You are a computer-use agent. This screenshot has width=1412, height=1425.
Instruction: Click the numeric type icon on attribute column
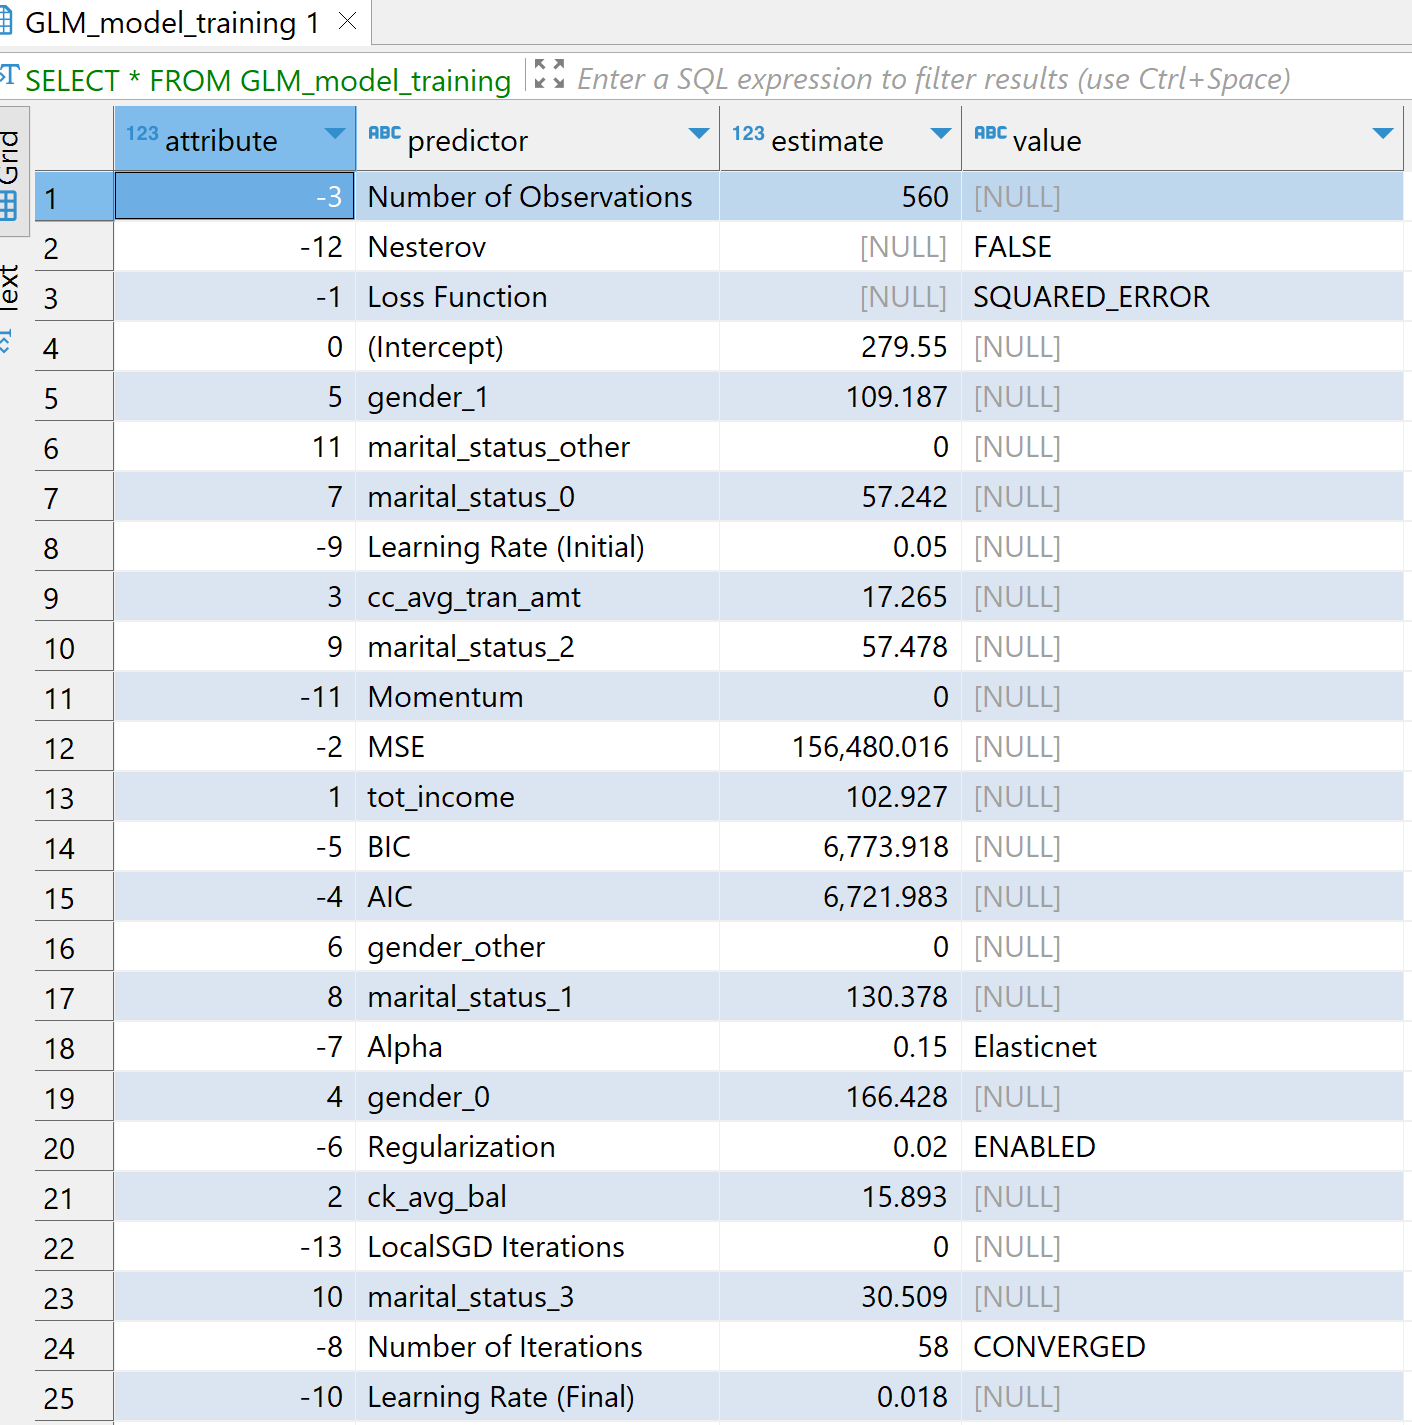142,134
